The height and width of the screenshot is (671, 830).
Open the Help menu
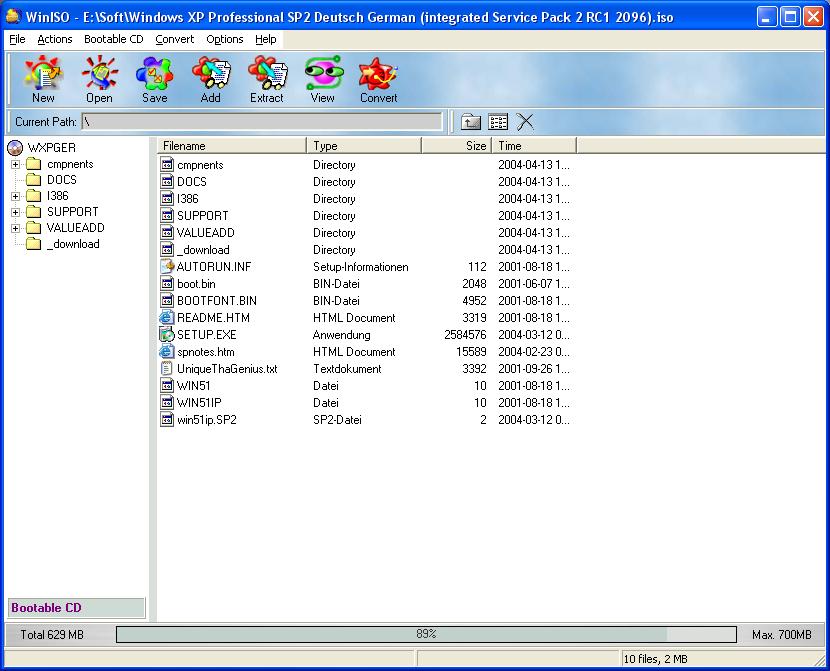click(266, 39)
